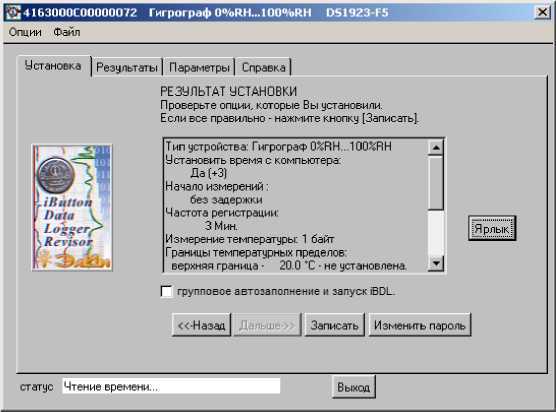Open the Файл menu

click(x=67, y=32)
